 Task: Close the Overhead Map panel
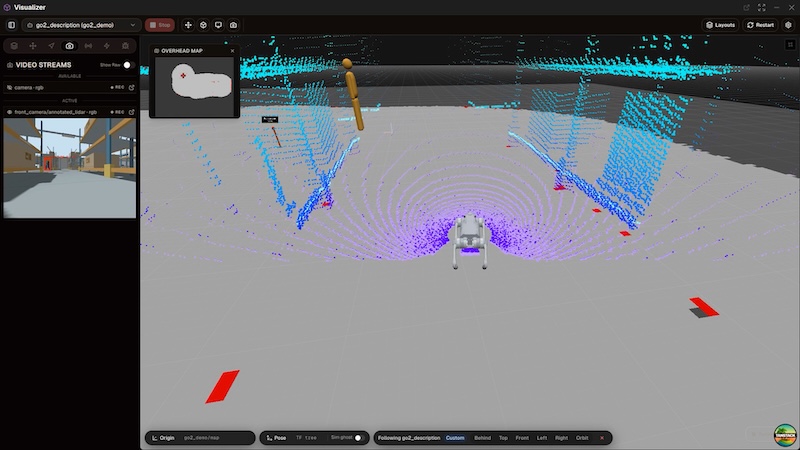click(233, 51)
